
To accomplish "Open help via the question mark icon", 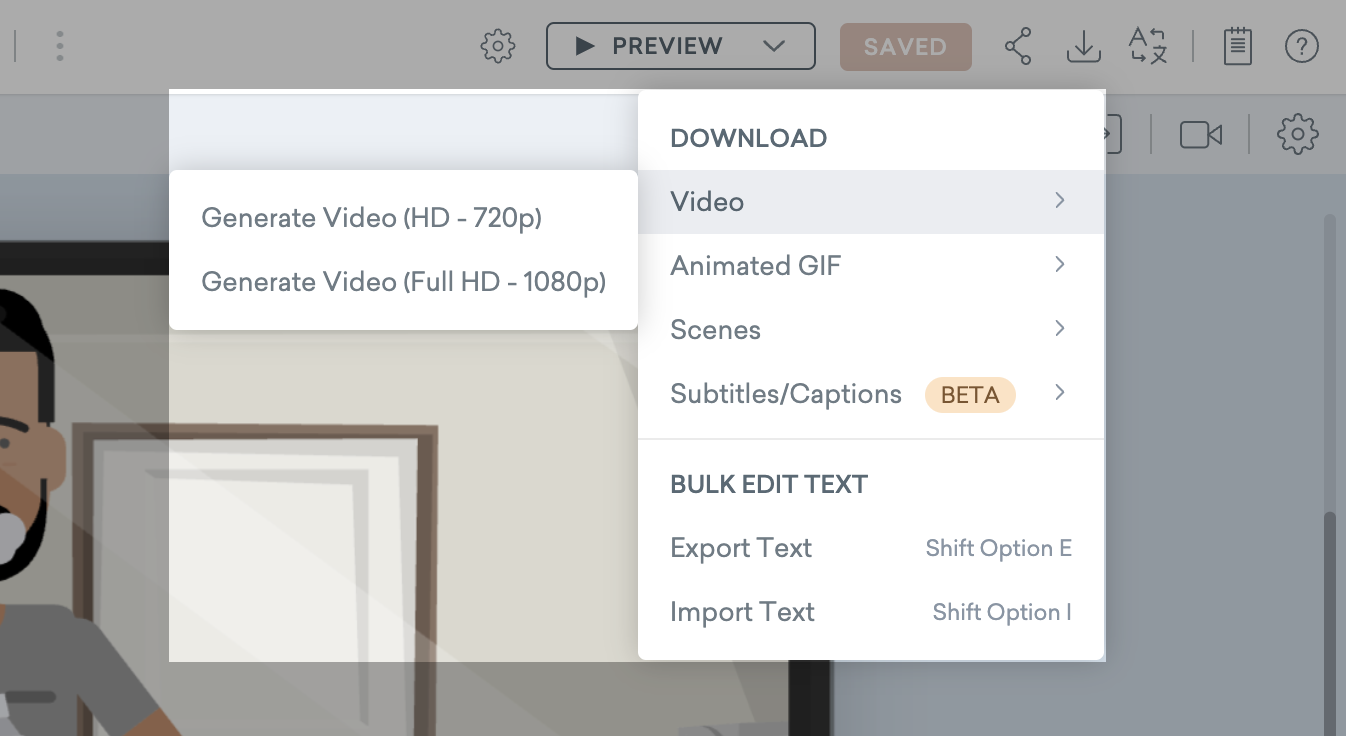I will [x=1301, y=46].
